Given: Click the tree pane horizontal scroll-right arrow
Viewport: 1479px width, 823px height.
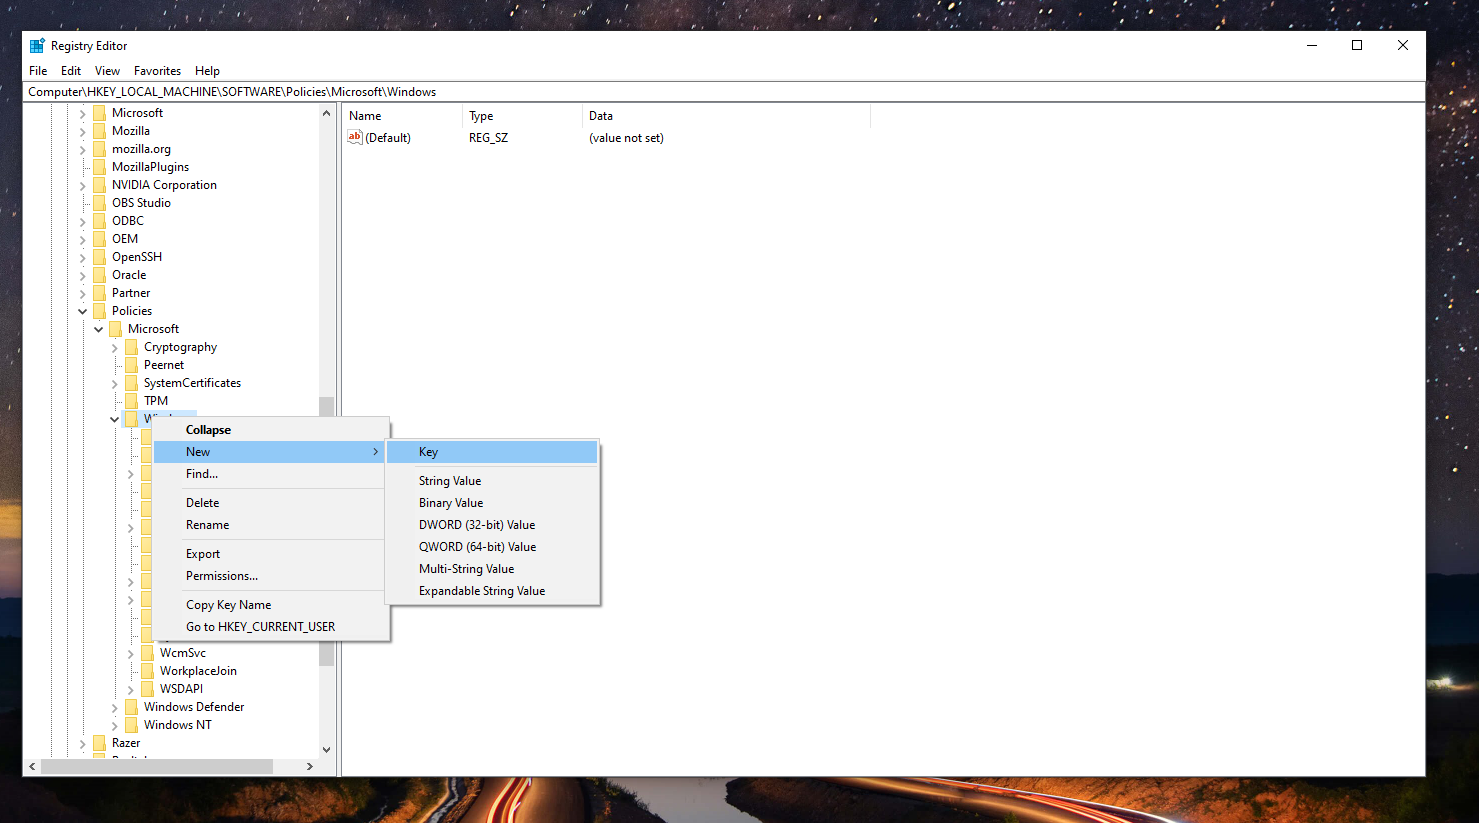Looking at the screenshot, I should pyautogui.click(x=310, y=767).
